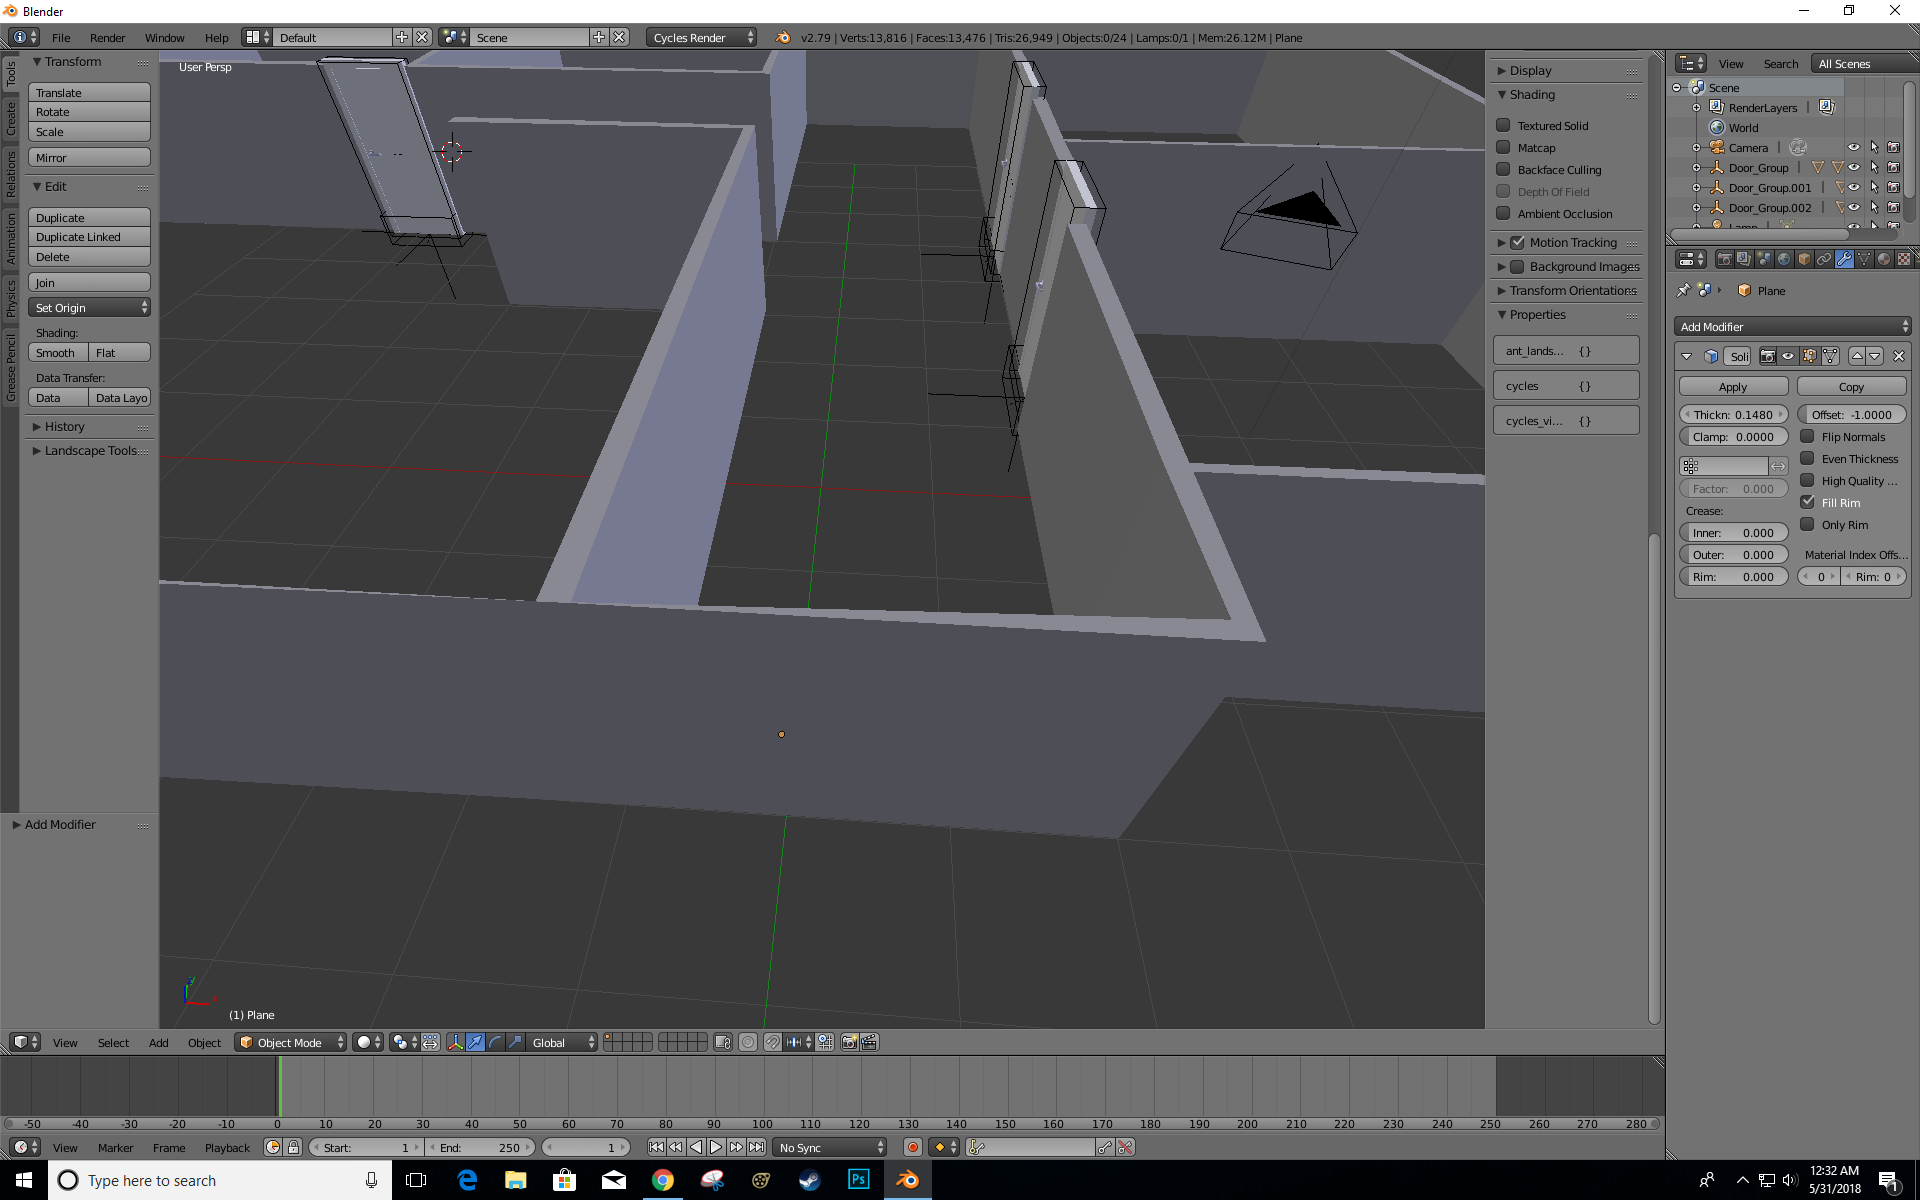
Task: Enable the Ambient Occlusion checkbox
Action: pyautogui.click(x=1503, y=213)
